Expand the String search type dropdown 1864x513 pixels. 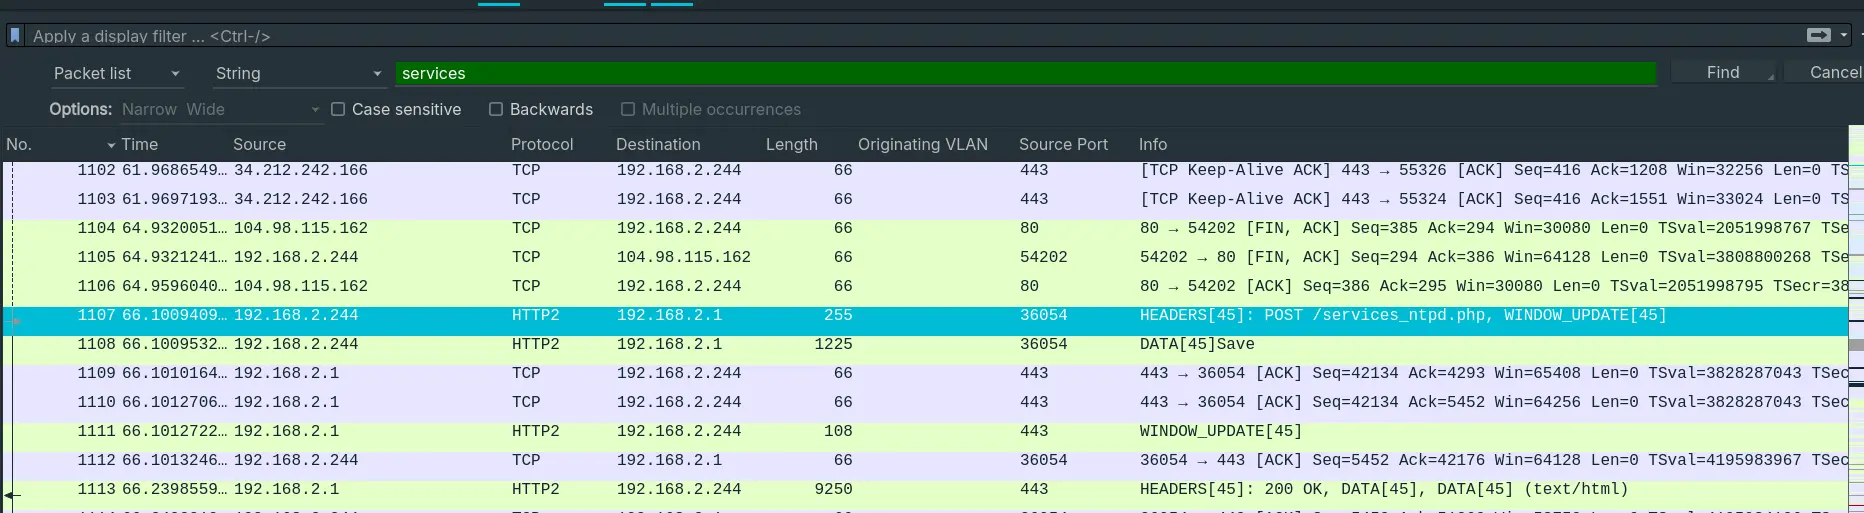click(298, 73)
